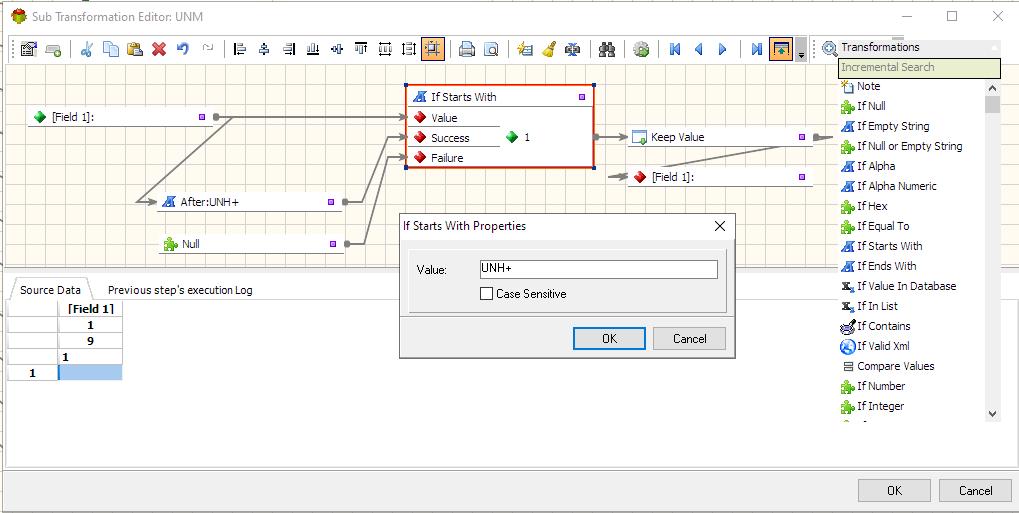The image size is (1019, 513).
Task: Click the broom clean-up icon
Action: click(549, 49)
